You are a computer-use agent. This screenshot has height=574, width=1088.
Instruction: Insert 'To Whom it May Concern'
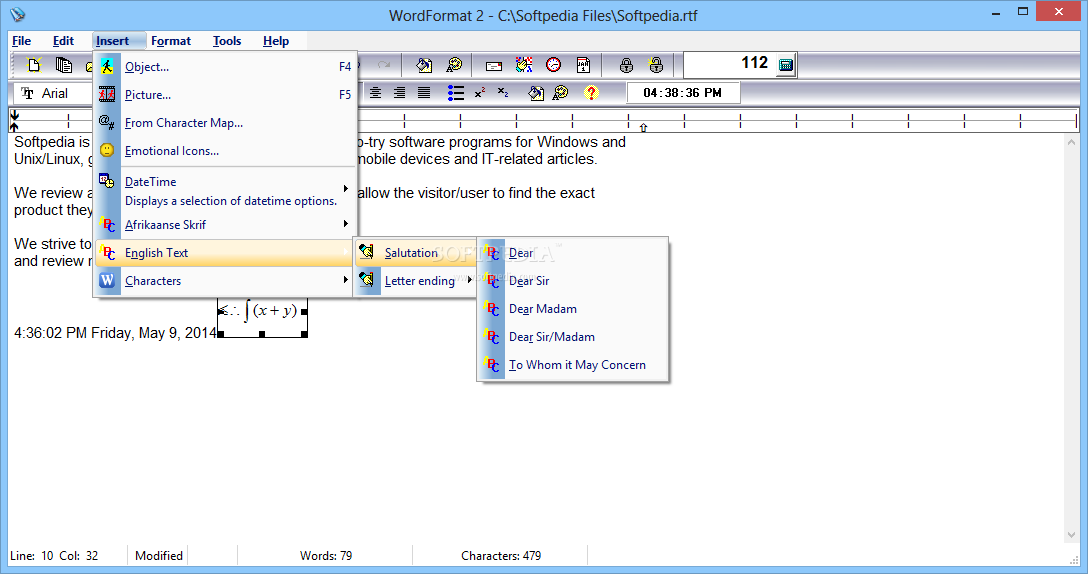coord(573,364)
